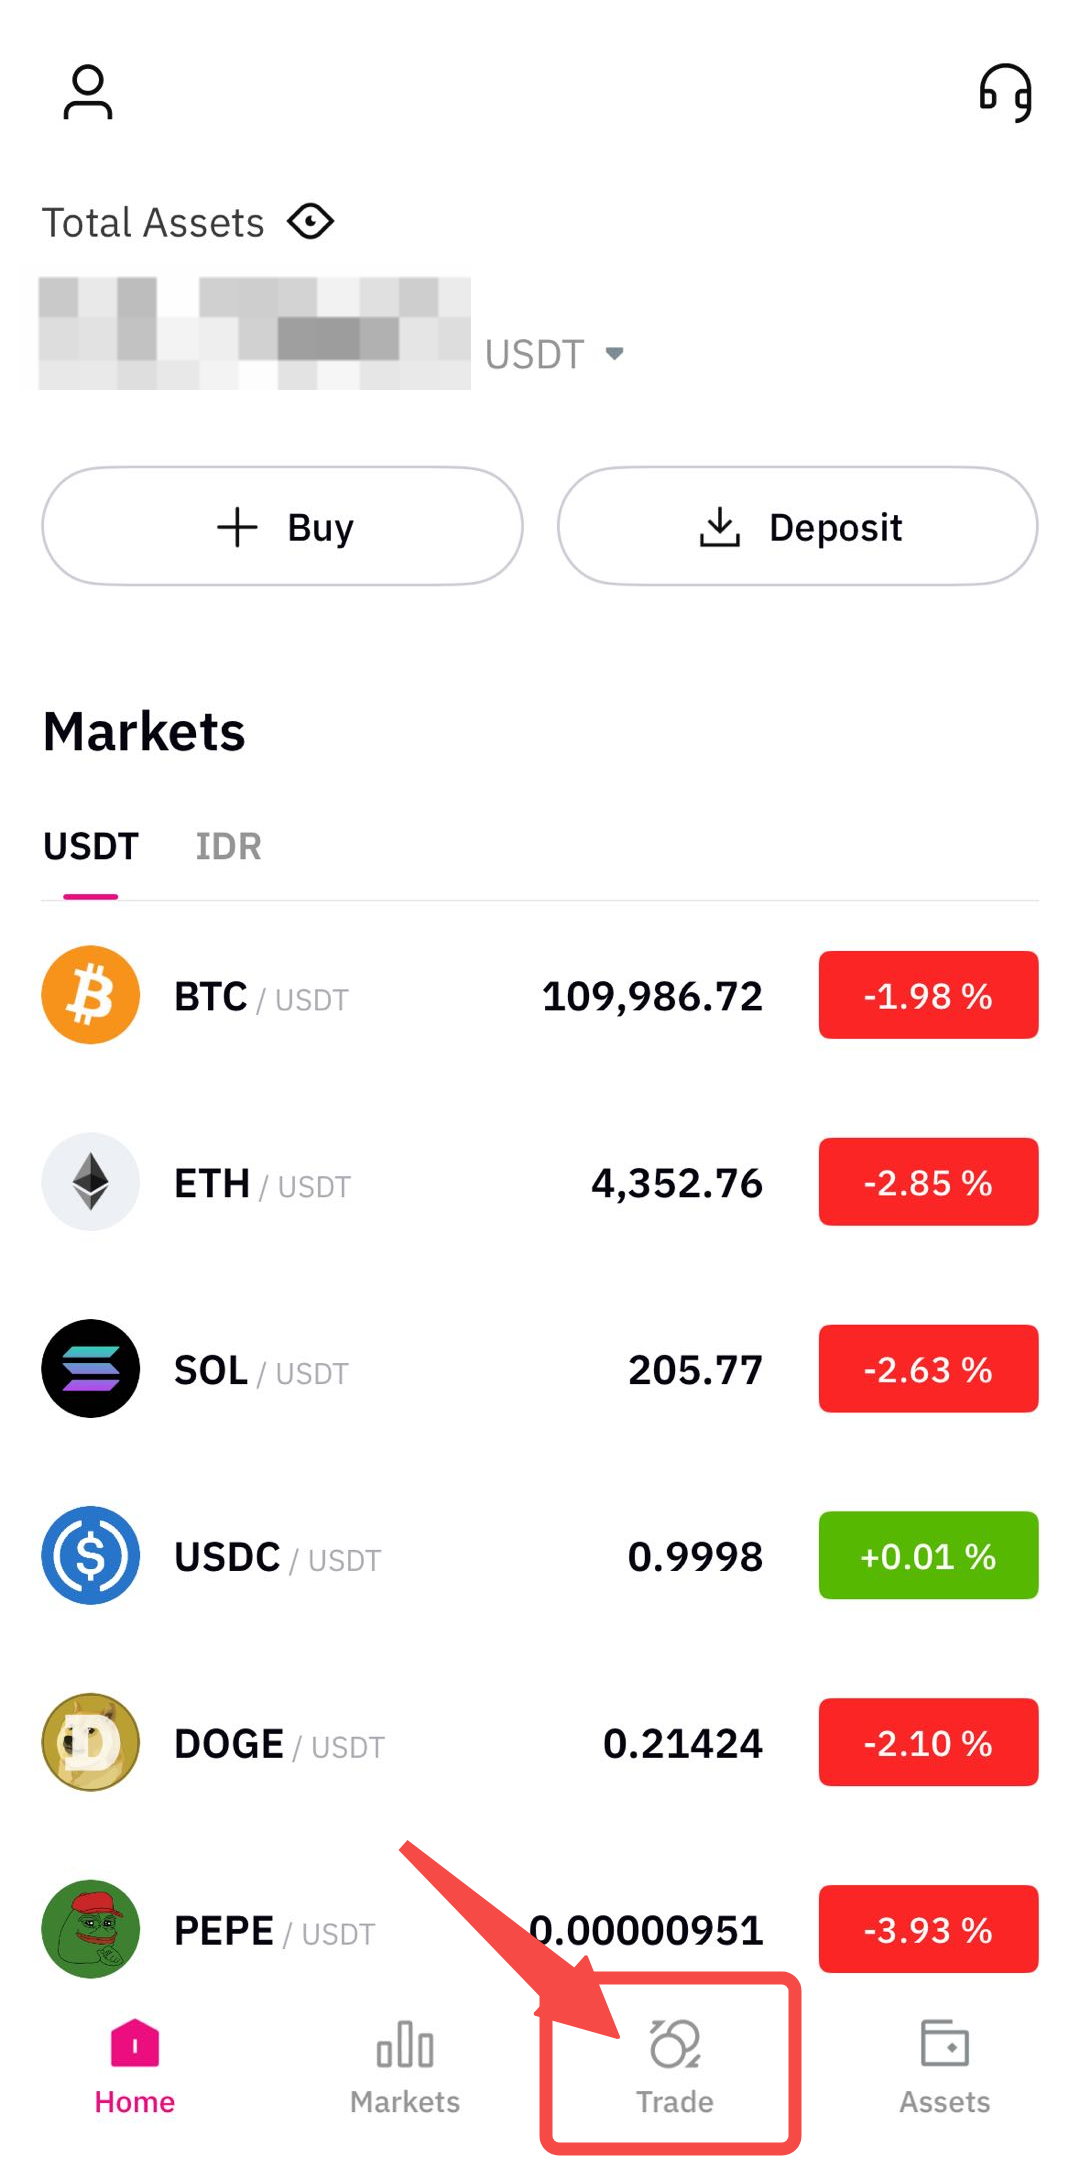This screenshot has height=2167, width=1078.
Task: Tap the Bitcoin coin icon
Action: 91,995
